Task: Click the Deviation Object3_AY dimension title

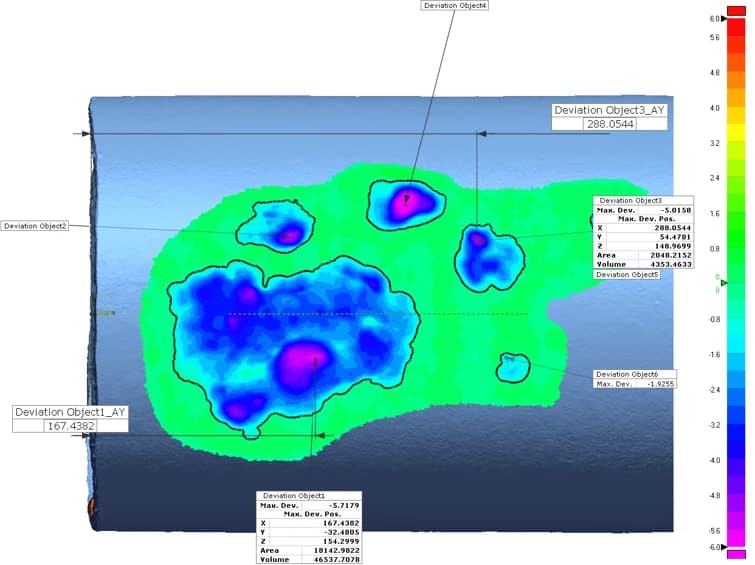Action: tap(609, 110)
